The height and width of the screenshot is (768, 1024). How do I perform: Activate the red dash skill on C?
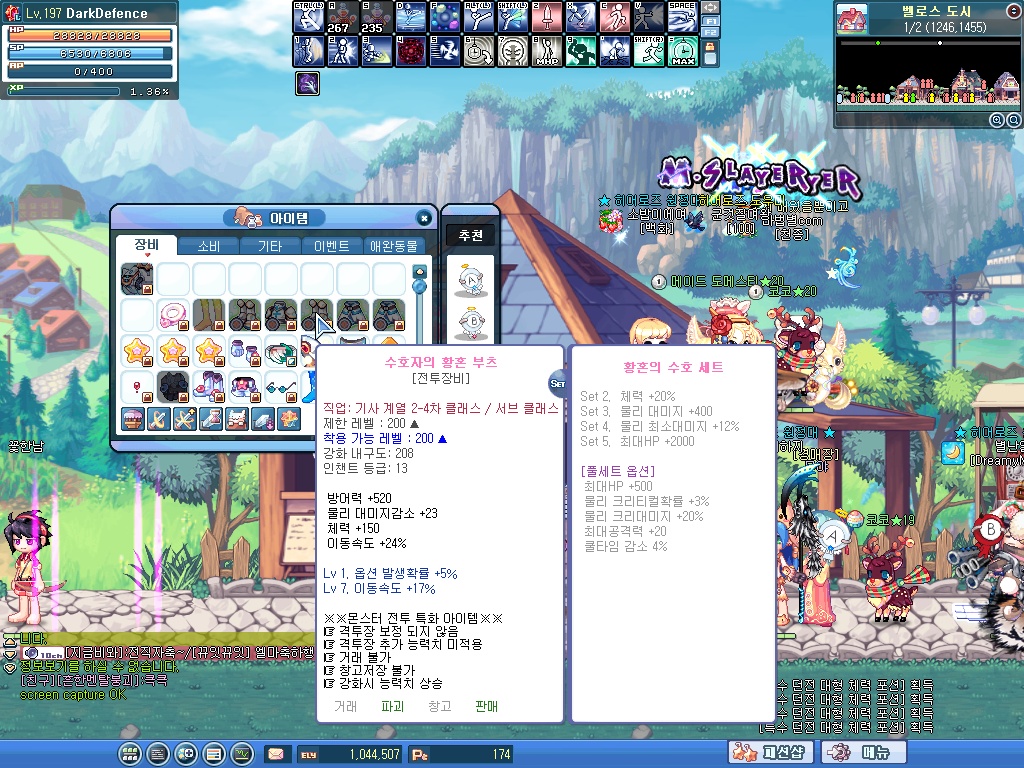click(615, 17)
